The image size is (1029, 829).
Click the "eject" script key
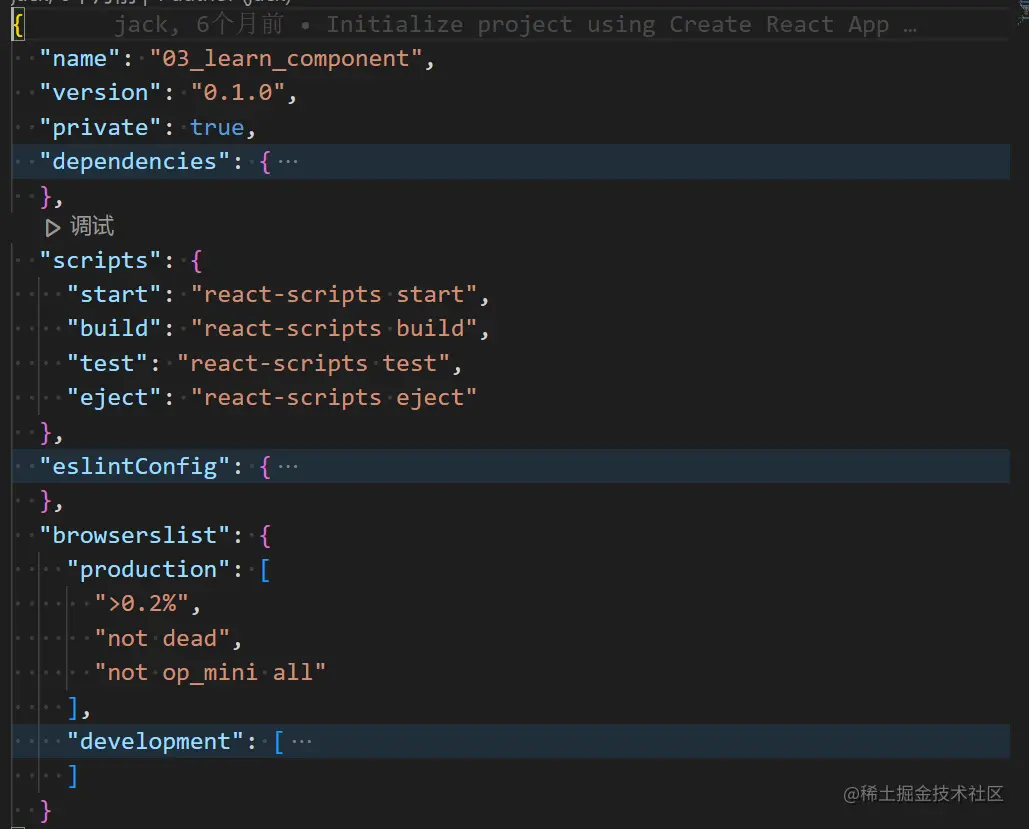click(114, 398)
